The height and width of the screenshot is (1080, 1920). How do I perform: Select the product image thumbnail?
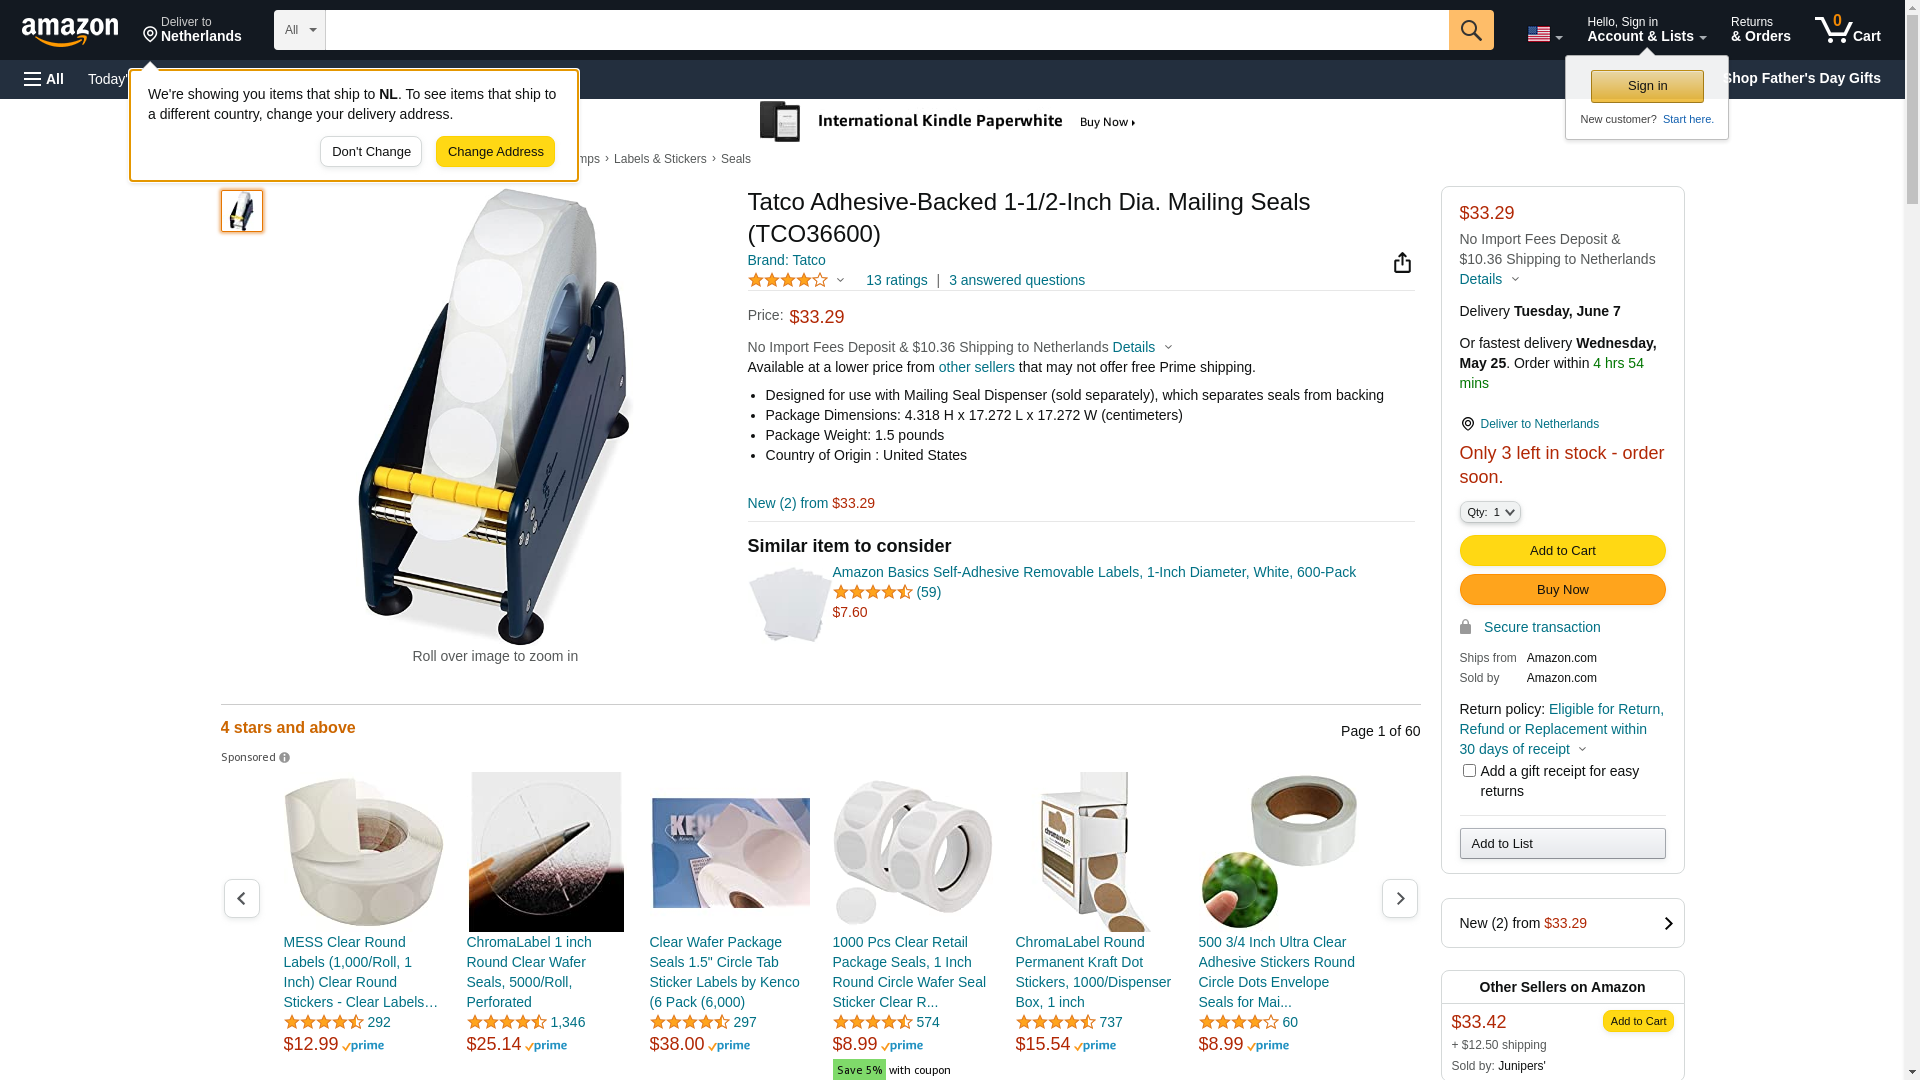click(242, 211)
